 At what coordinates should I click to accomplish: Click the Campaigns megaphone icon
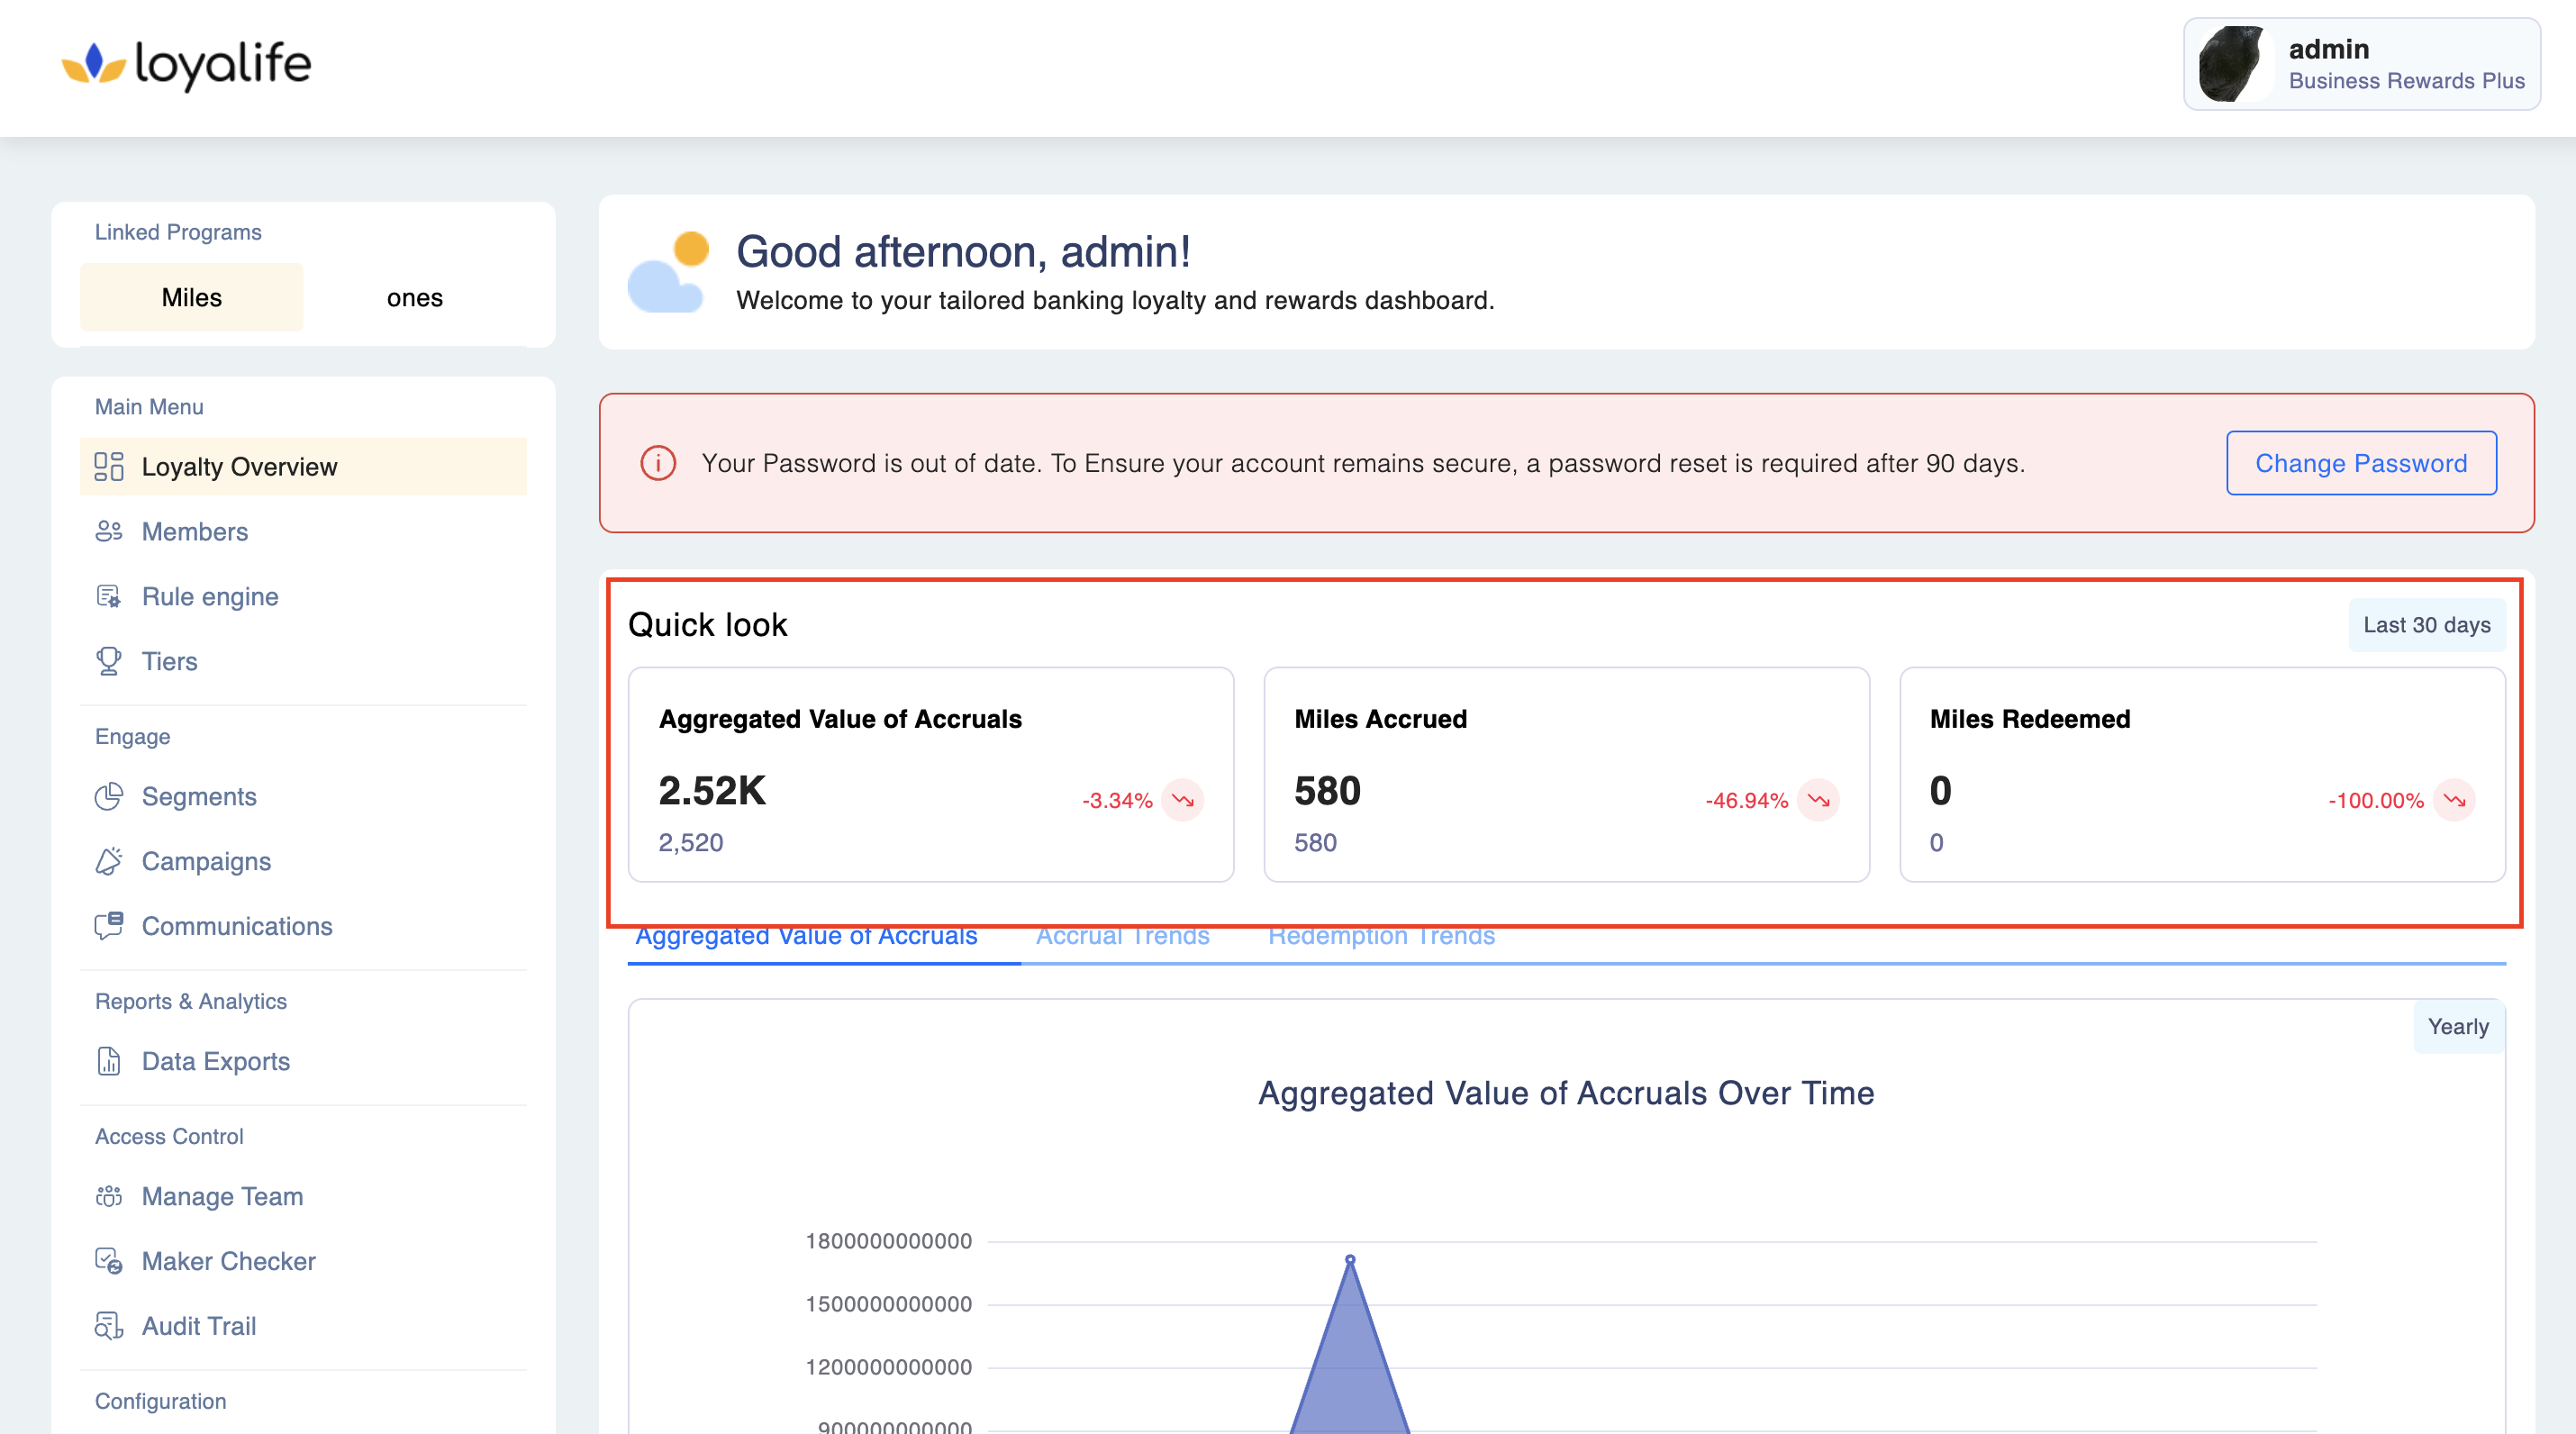click(108, 861)
